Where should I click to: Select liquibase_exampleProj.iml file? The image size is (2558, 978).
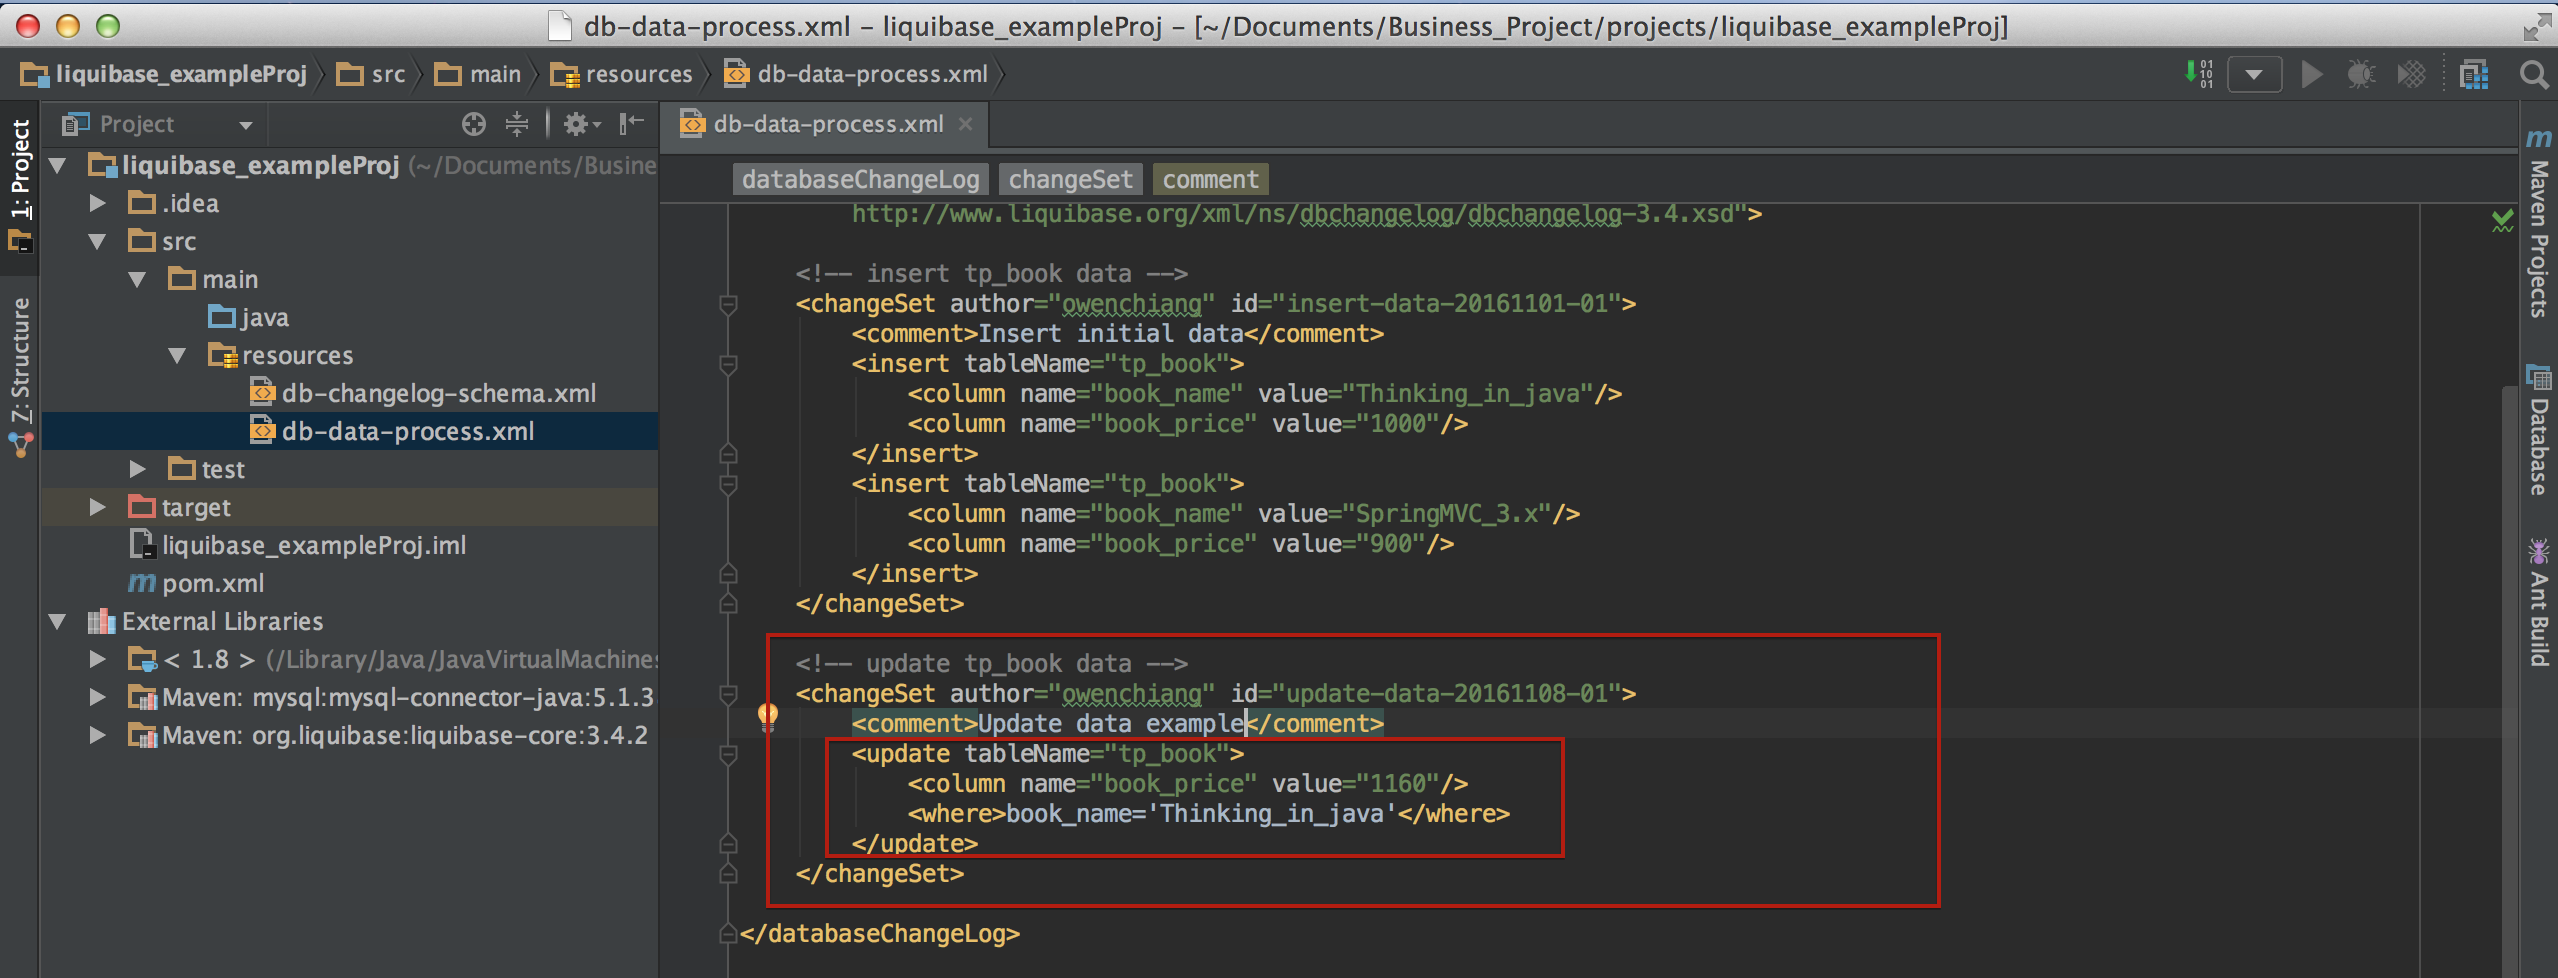coord(298,545)
